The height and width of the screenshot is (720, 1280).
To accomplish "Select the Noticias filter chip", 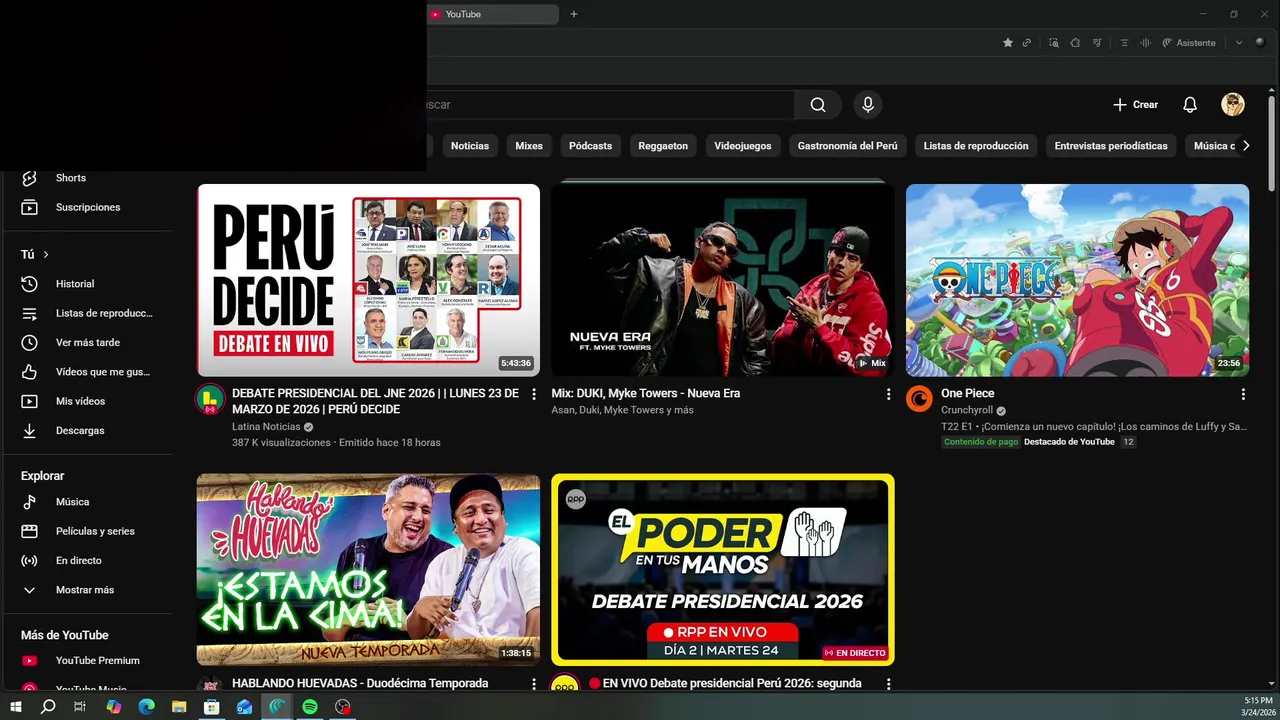I will (470, 146).
